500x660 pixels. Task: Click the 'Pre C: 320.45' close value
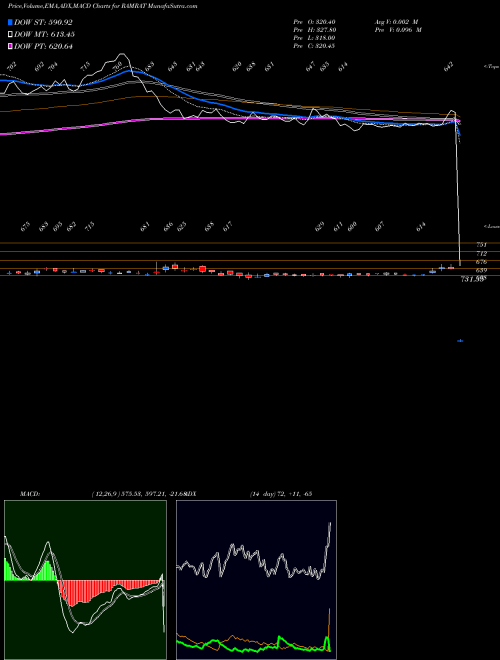click(x=314, y=46)
